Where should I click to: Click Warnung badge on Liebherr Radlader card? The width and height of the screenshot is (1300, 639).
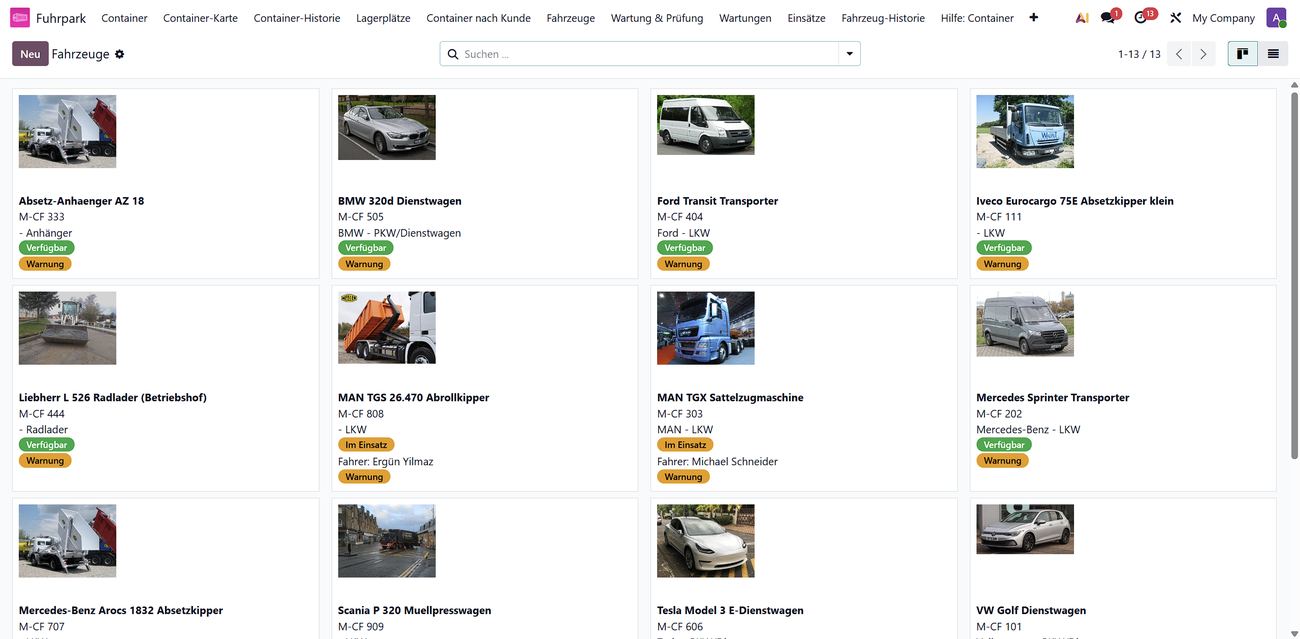[45, 461]
